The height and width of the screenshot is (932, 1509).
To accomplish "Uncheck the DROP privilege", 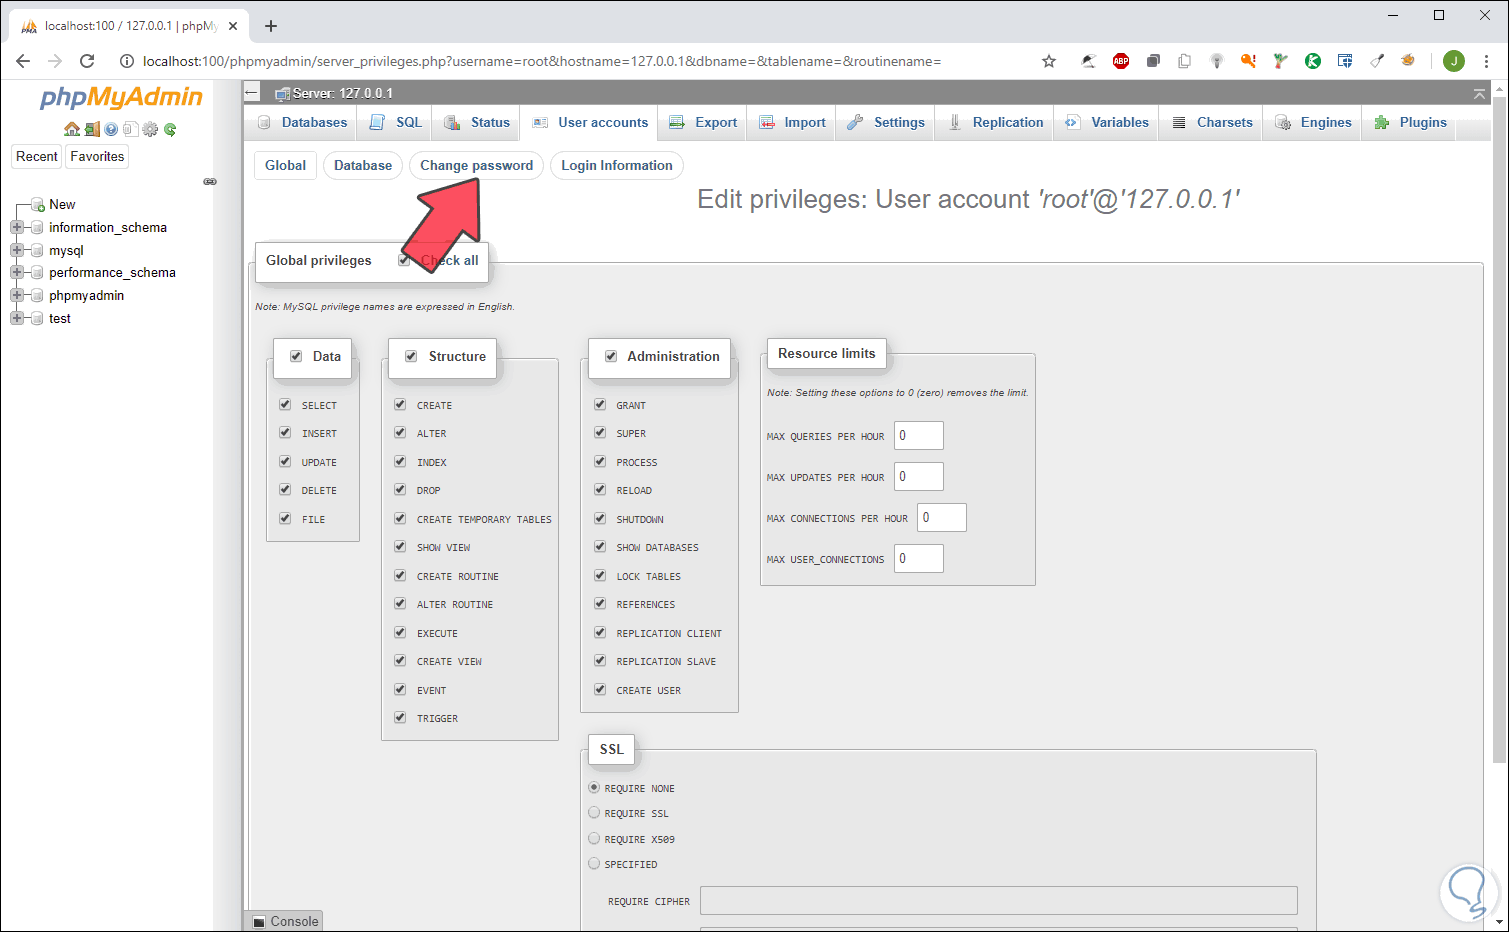I will pyautogui.click(x=400, y=490).
